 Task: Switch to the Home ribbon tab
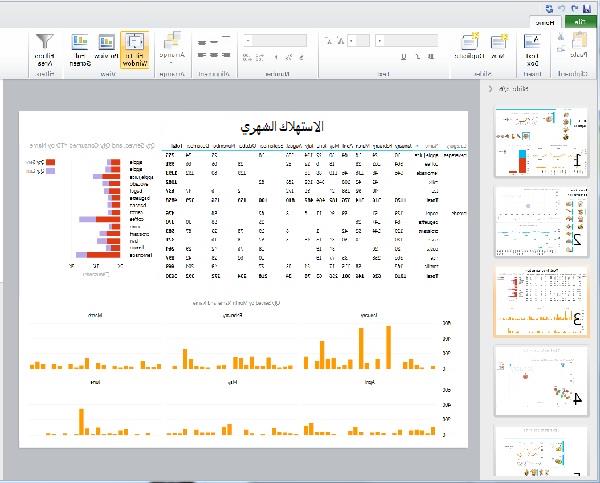pyautogui.click(x=545, y=23)
